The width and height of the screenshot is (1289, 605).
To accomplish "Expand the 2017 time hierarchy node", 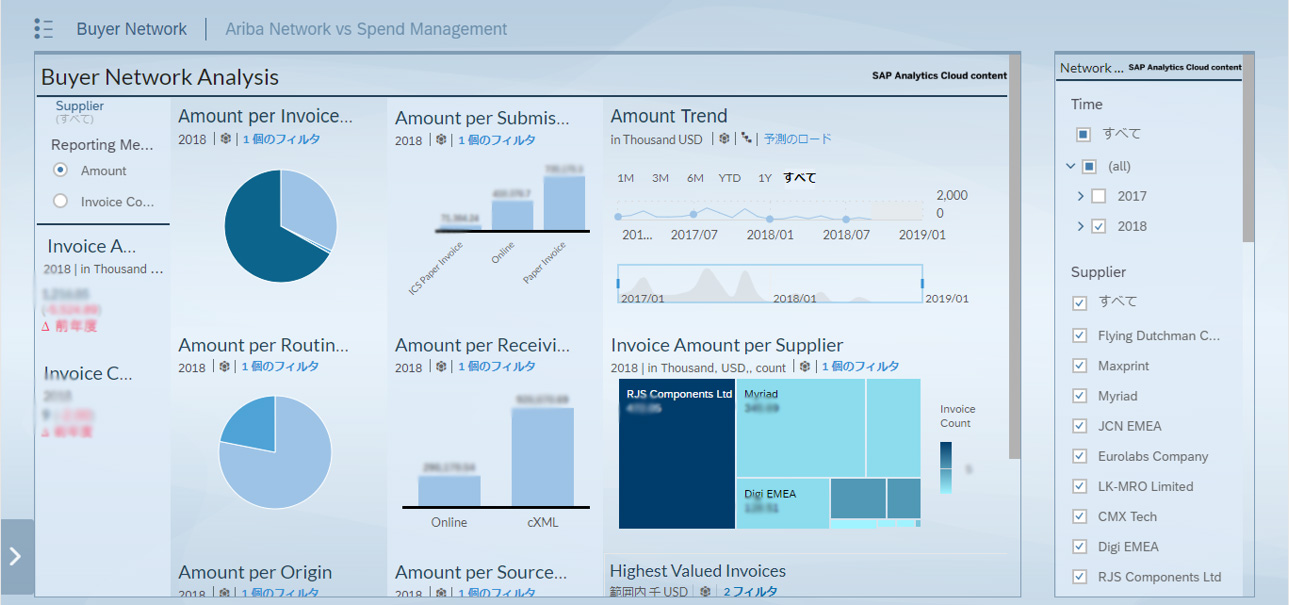I will tap(1081, 196).
